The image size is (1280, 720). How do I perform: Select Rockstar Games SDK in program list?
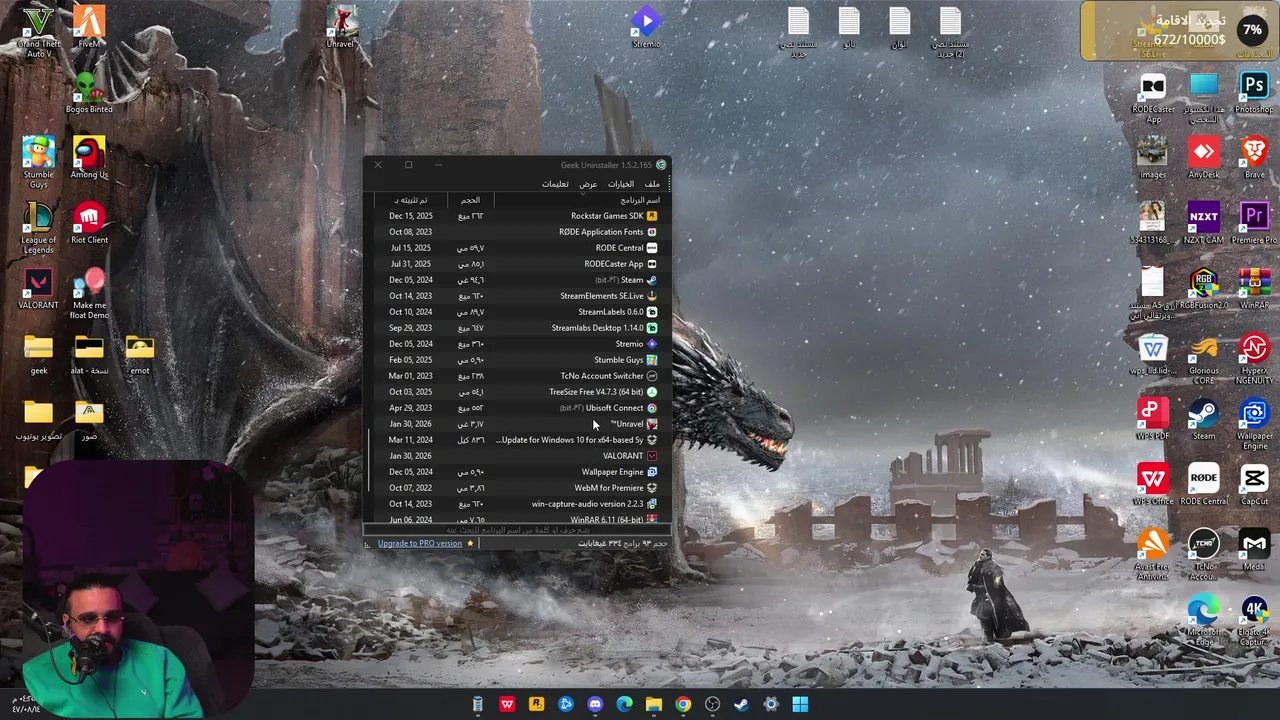[516, 216]
